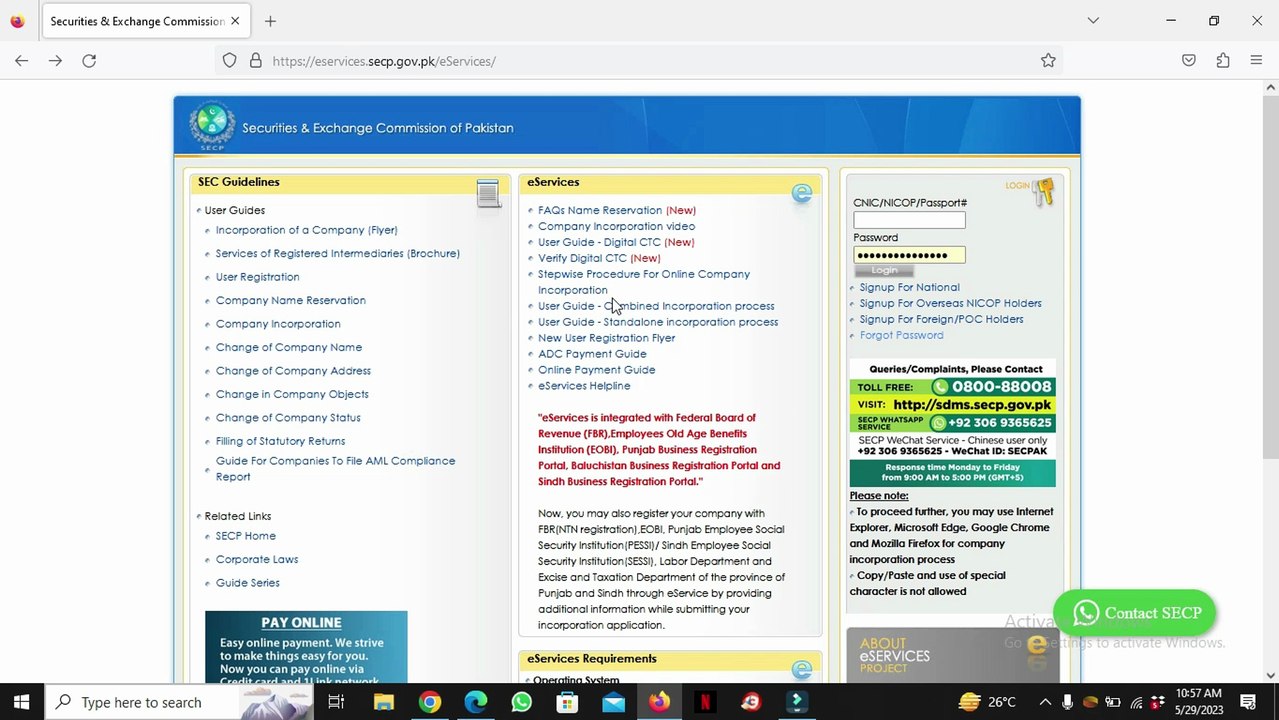The image size is (1279, 720).
Task: Open the eServices Helpline link
Action: coord(584,386)
